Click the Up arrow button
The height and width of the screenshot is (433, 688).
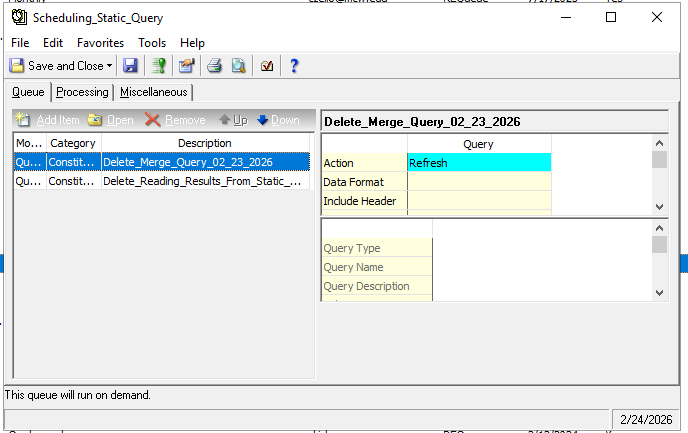click(233, 120)
